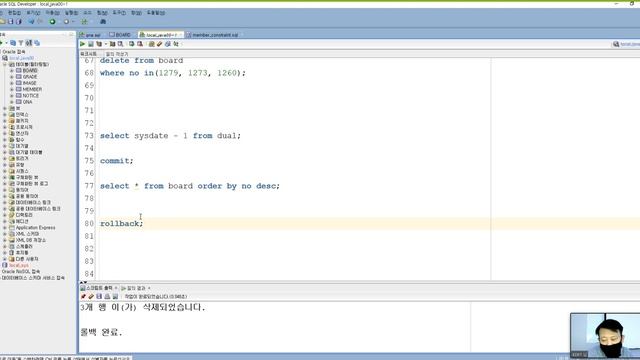The image size is (640, 360).
Task: Click the commit; statement on line 75
Action: [x=117, y=161]
